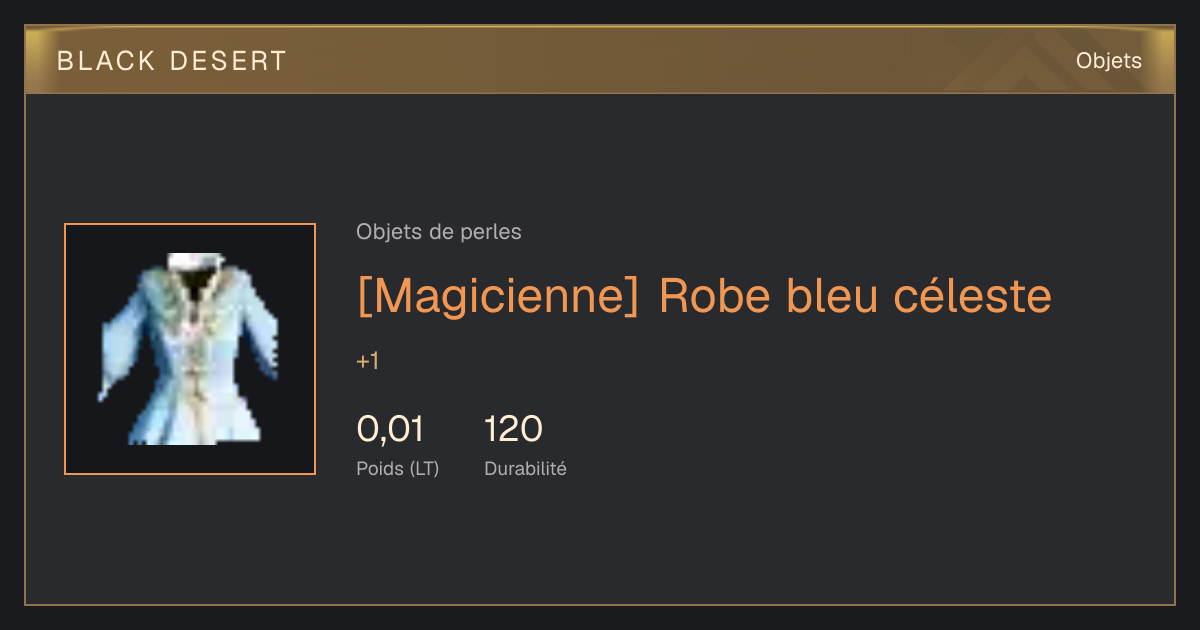This screenshot has width=1200, height=630.
Task: Select the orange-framed item thumbnail box
Action: coord(190,349)
